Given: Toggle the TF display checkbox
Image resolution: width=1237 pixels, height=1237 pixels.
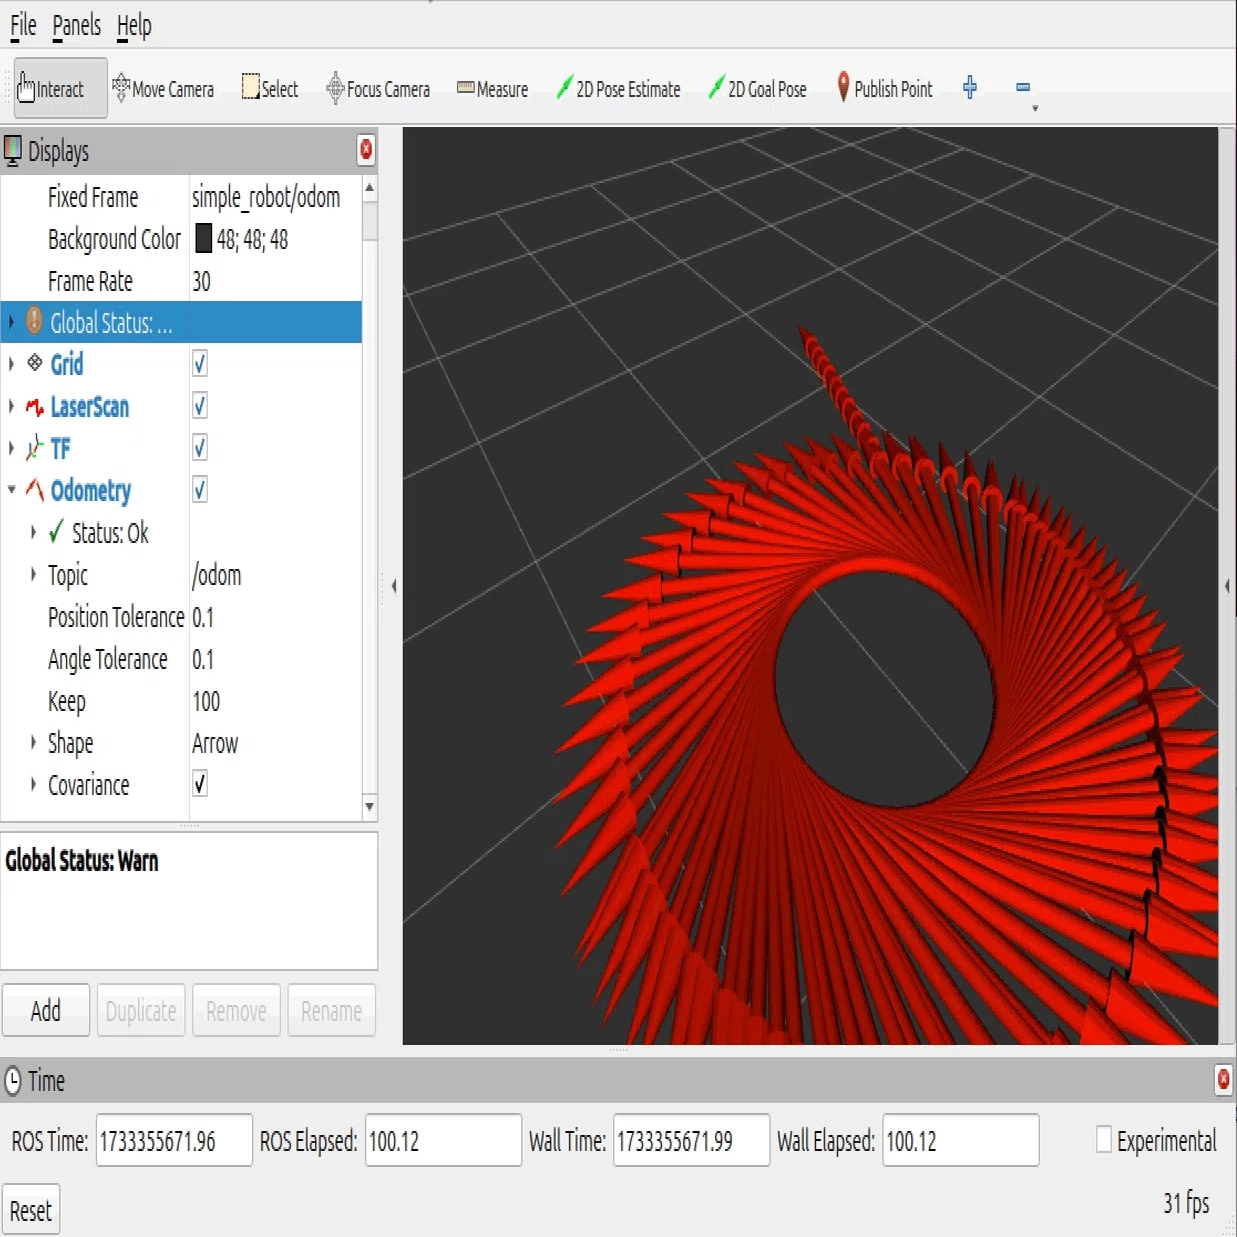Looking at the screenshot, I should click(200, 448).
